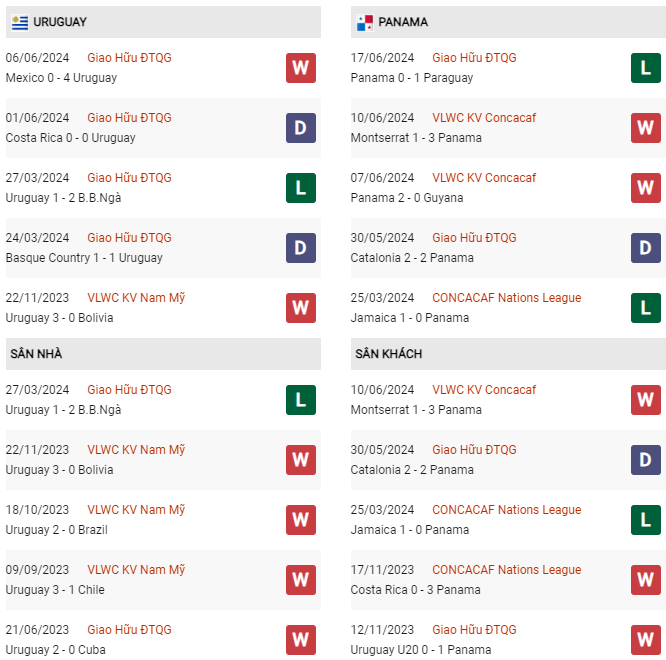Click the Uruguay flag icon
This screenshot has width=666, height=660.
click(19, 22)
